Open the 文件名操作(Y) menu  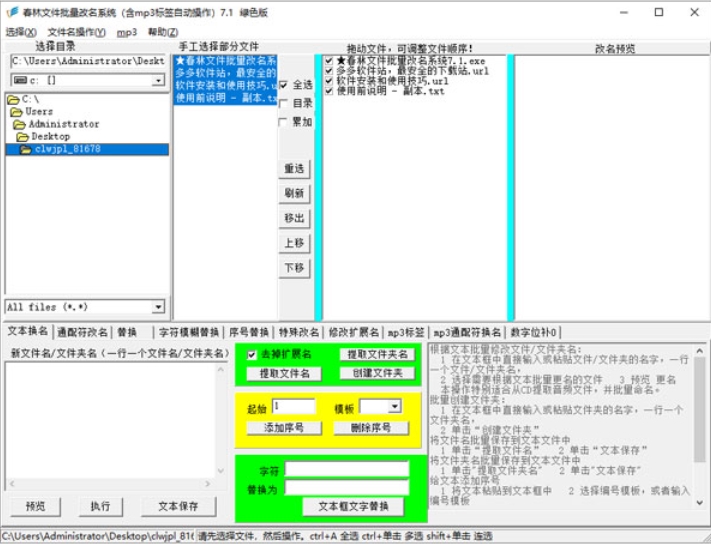point(76,32)
